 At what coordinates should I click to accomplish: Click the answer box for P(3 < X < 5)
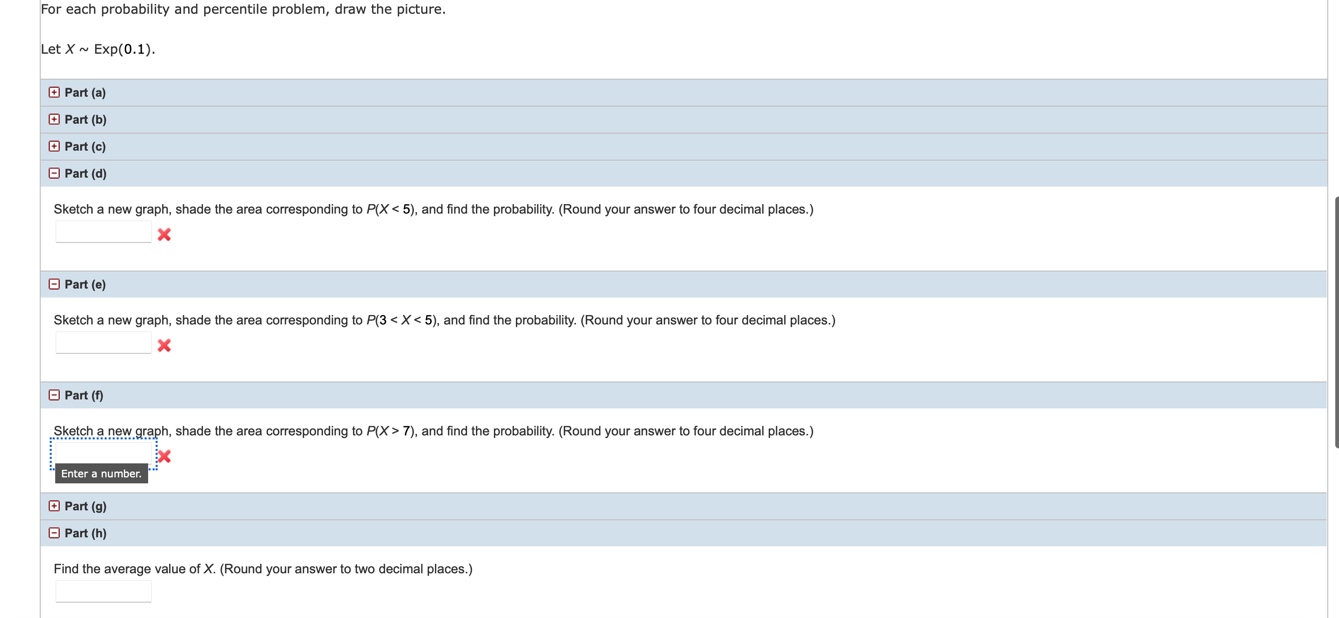point(103,342)
